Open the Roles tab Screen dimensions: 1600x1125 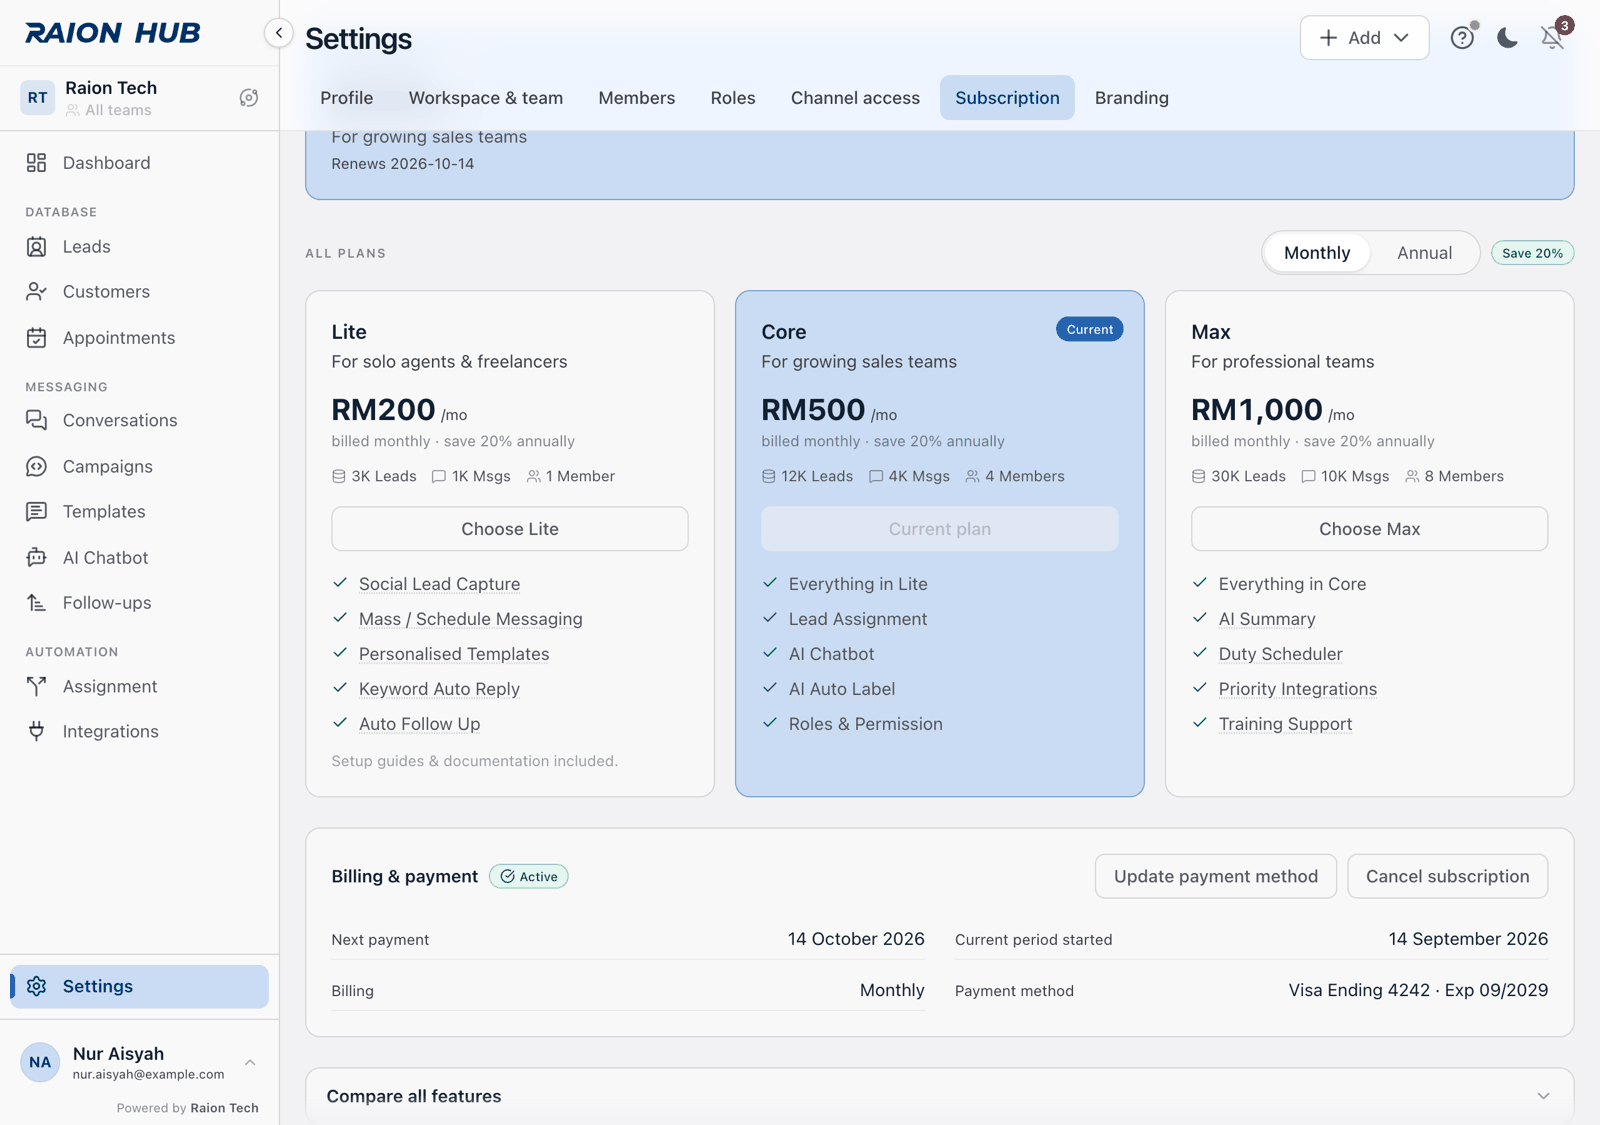click(732, 98)
